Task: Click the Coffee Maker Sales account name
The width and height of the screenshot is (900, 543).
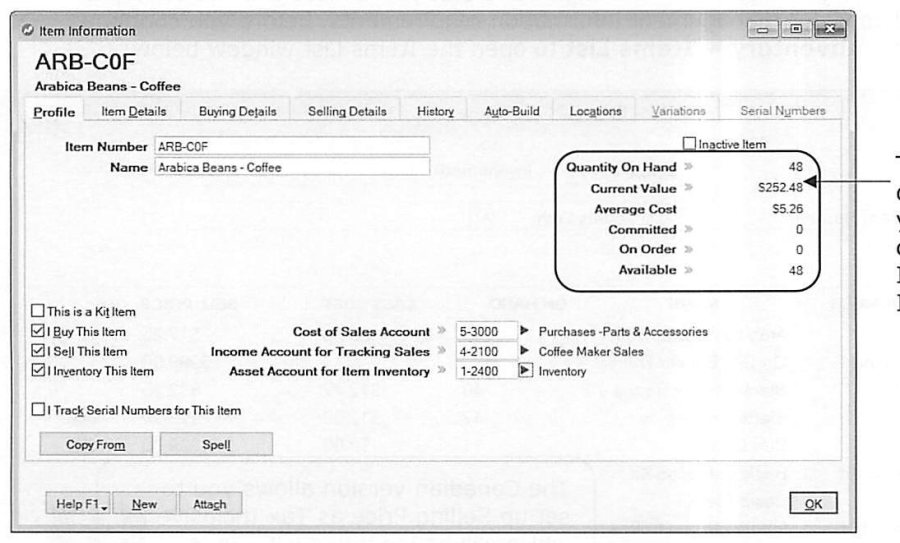Action: click(x=591, y=351)
